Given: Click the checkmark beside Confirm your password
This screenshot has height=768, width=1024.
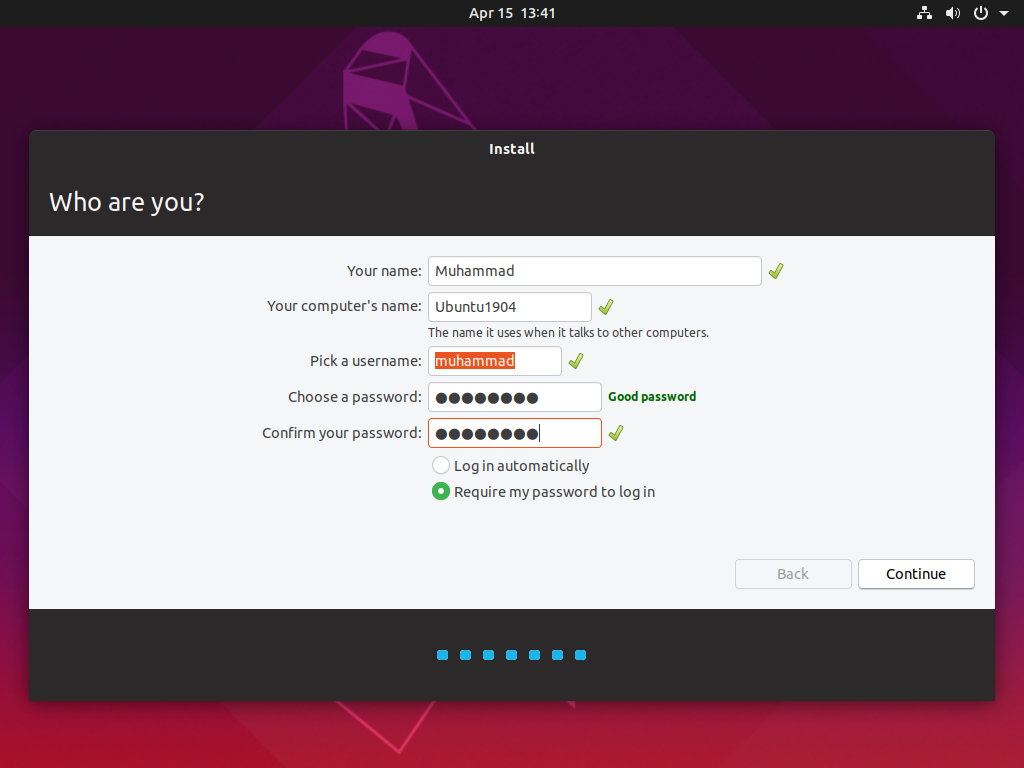Looking at the screenshot, I should point(616,433).
